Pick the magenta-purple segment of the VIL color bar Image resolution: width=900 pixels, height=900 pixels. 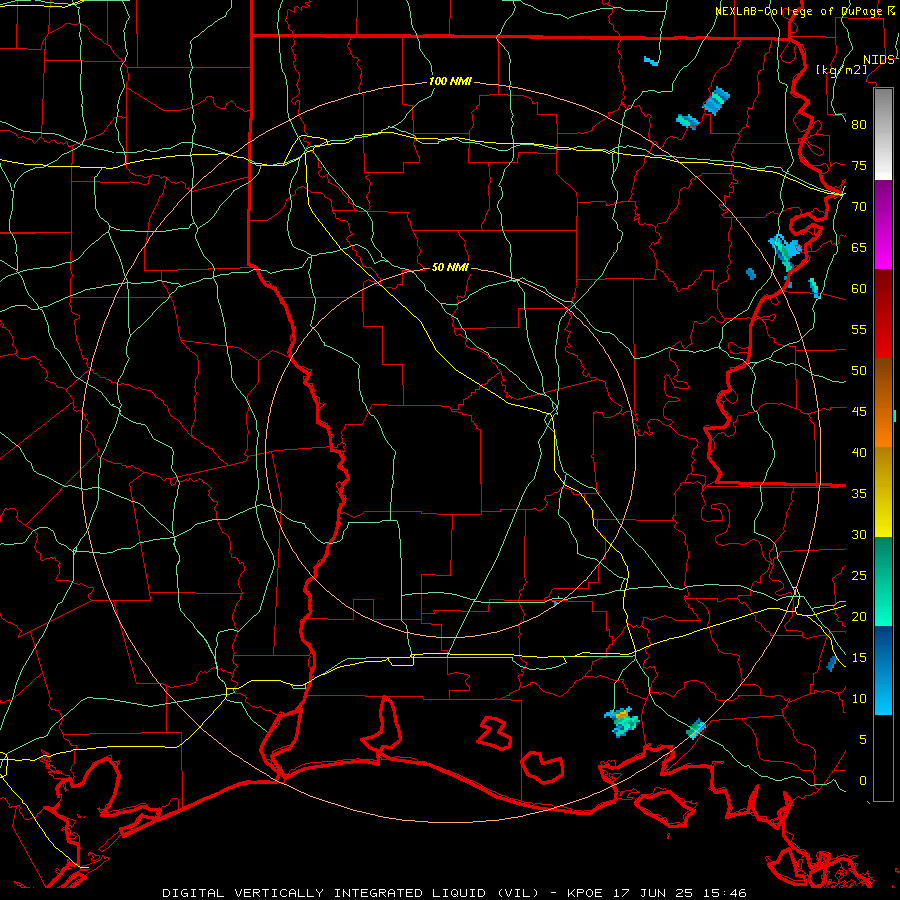(x=883, y=225)
